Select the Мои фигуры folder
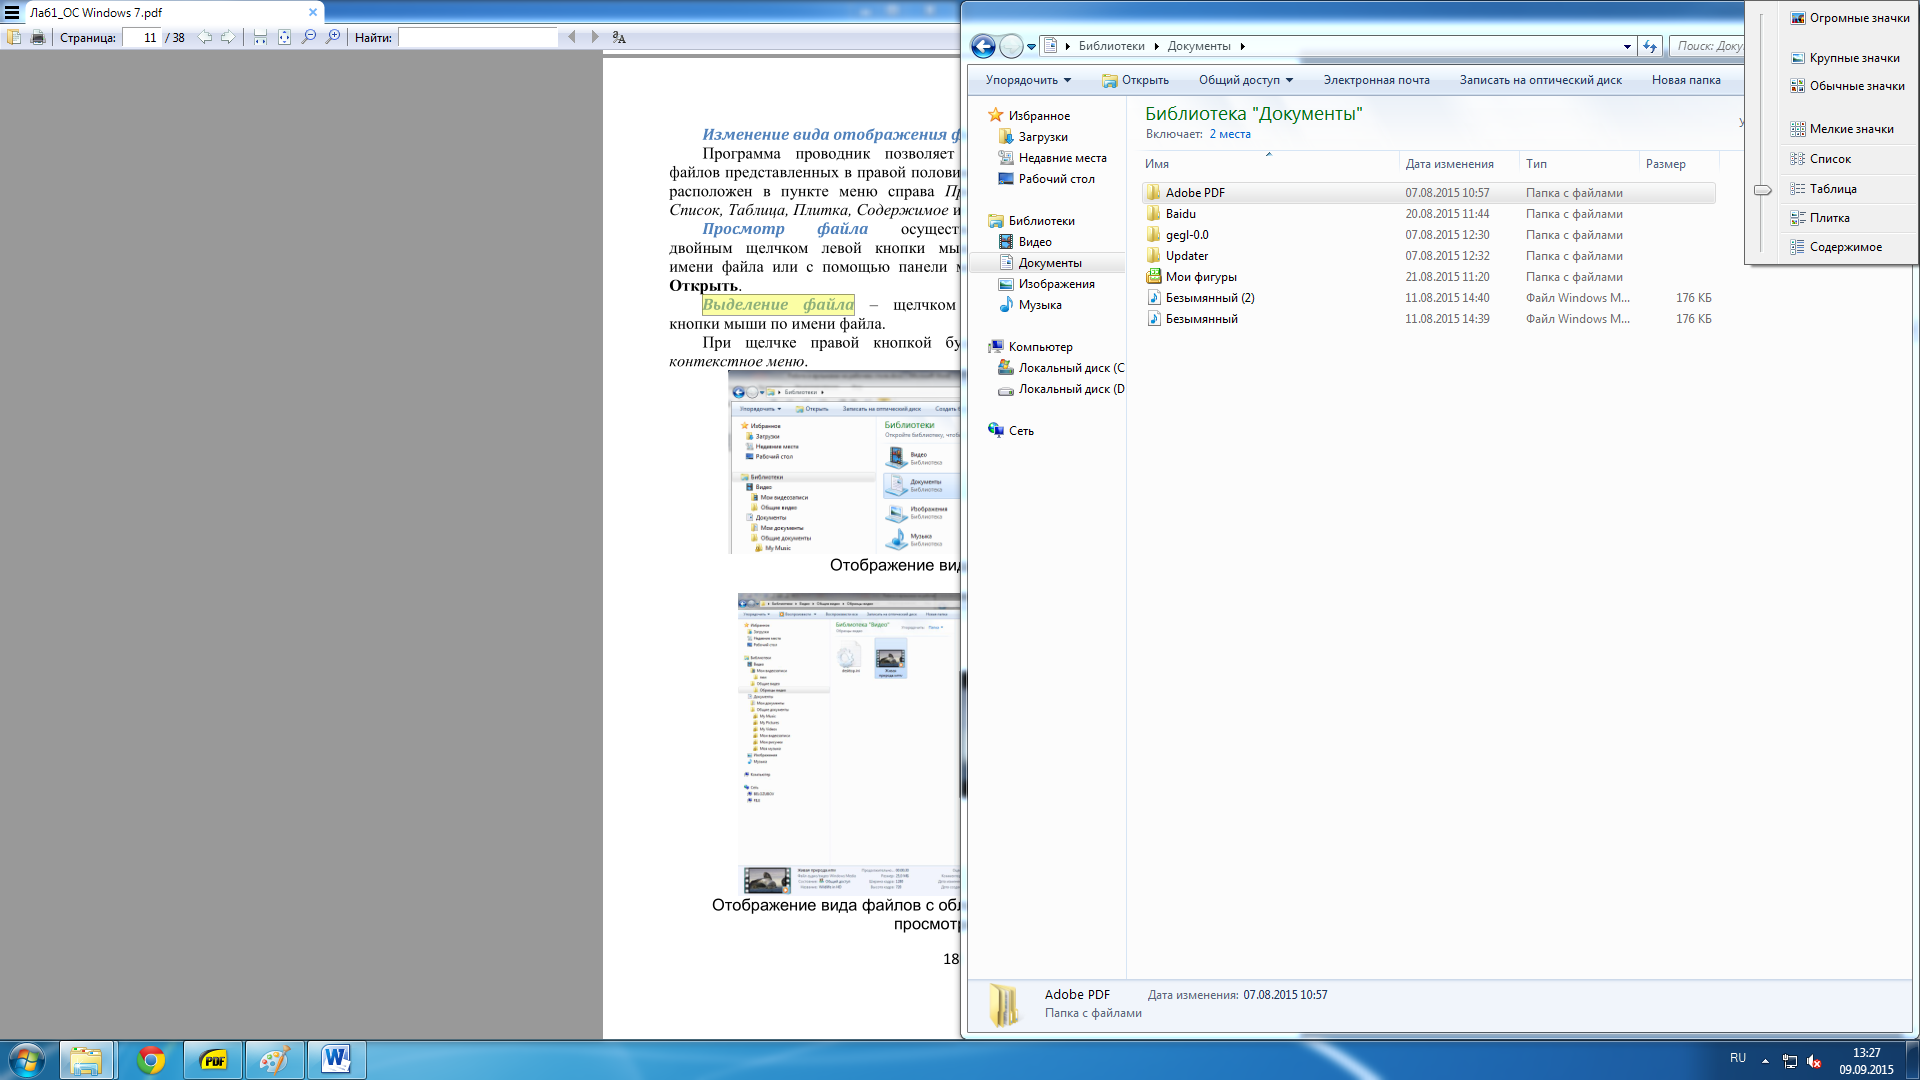The width and height of the screenshot is (1920, 1080). 1429,277
